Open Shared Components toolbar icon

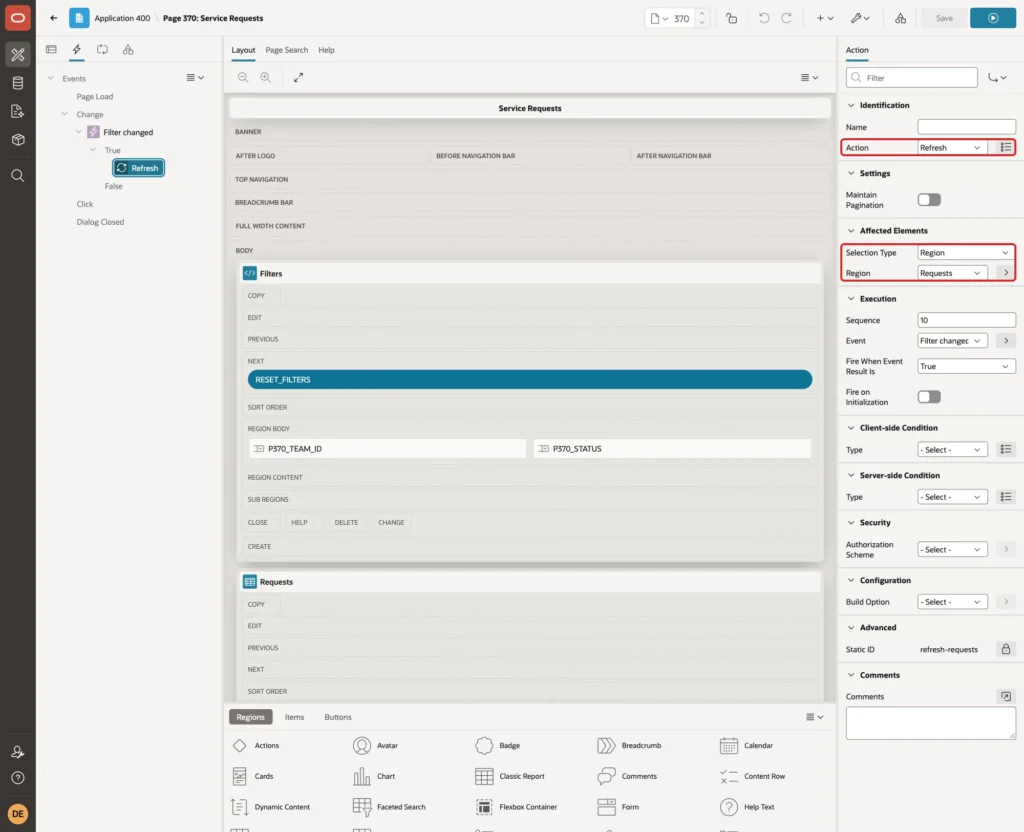click(901, 18)
